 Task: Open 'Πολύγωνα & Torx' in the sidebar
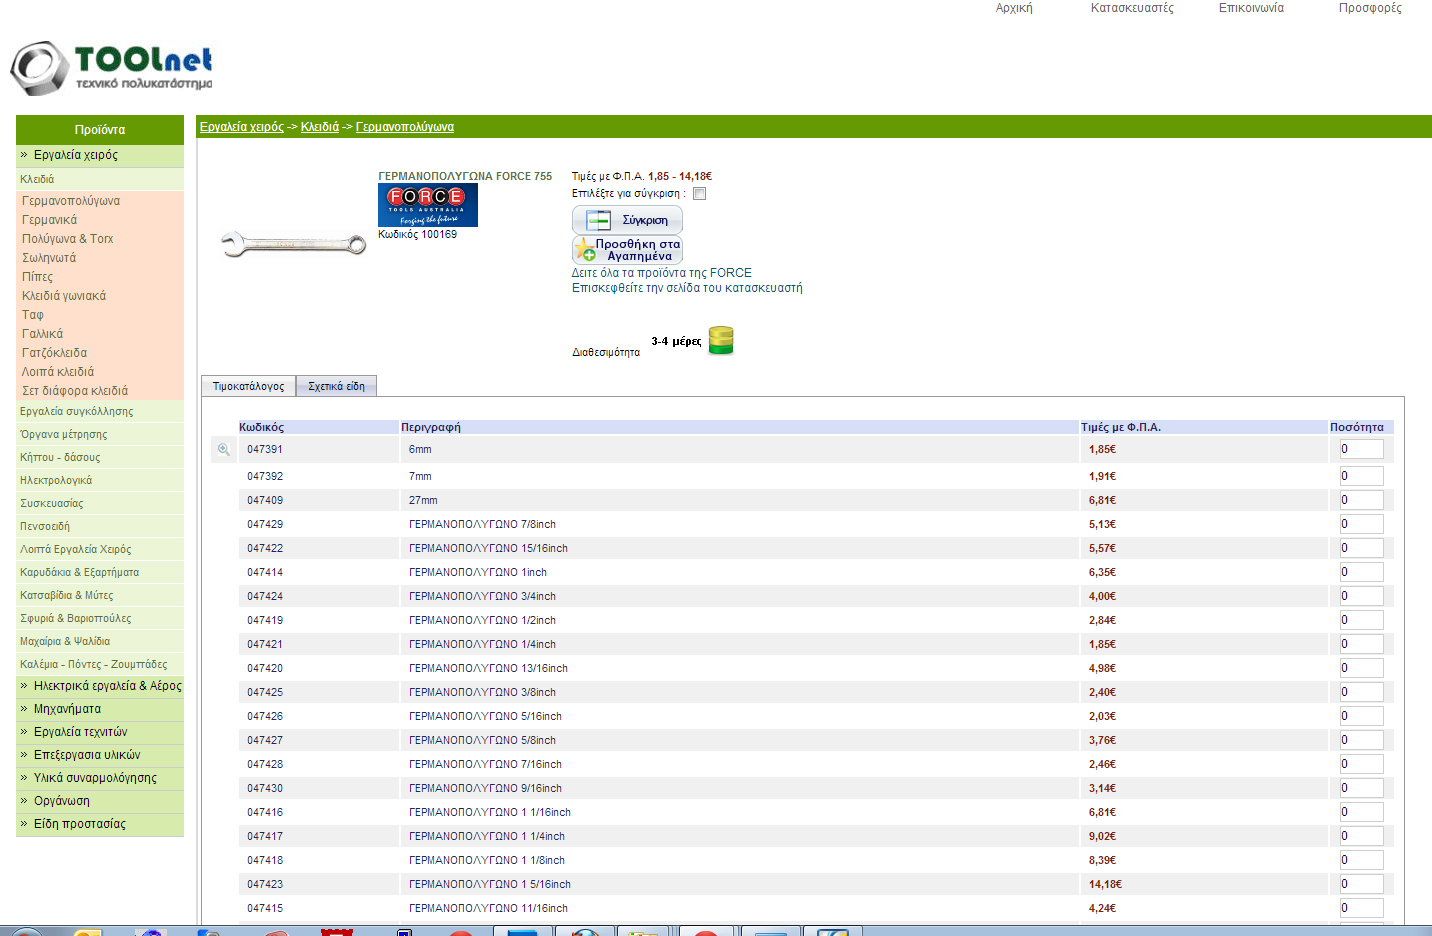tap(68, 239)
